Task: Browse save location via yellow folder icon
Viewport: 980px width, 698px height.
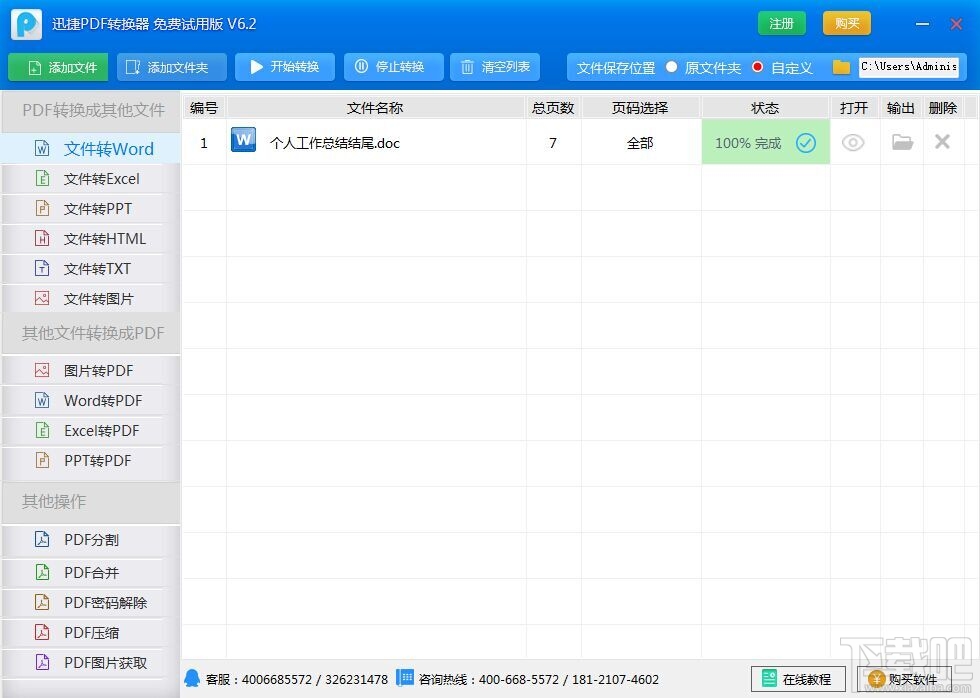Action: 841,67
